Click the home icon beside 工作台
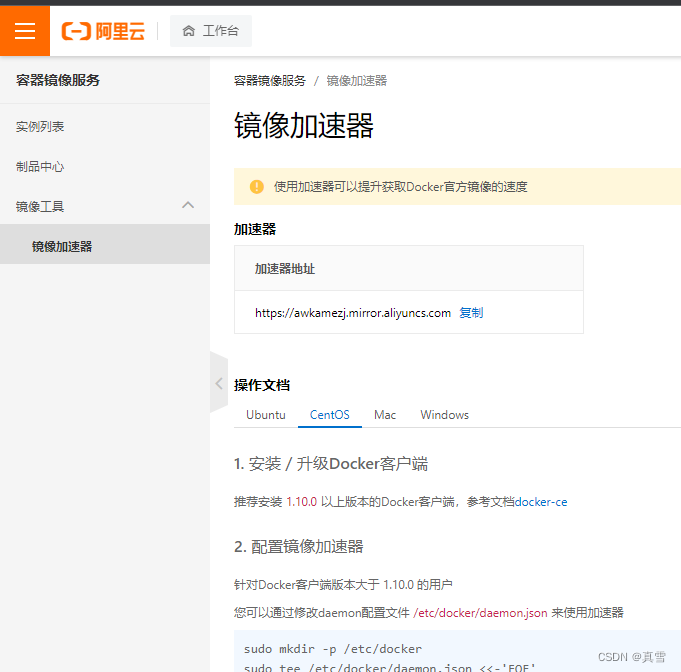Screen dimensions: 681x672 click(x=188, y=31)
